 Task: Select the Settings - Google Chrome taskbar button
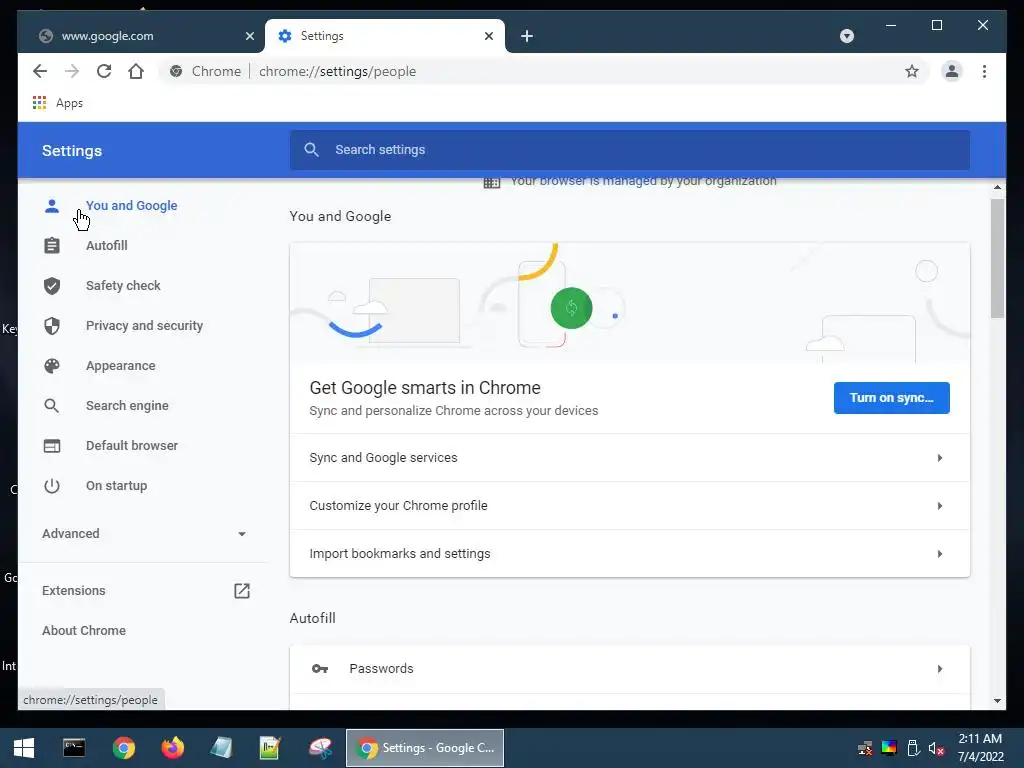[x=424, y=748]
